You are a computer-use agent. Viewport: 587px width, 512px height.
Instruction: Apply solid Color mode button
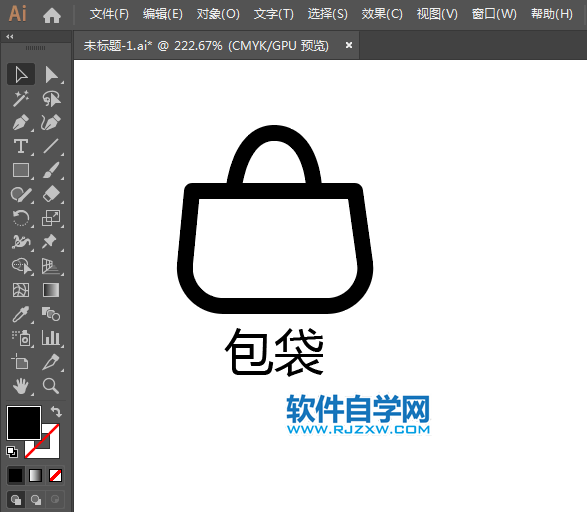16,476
